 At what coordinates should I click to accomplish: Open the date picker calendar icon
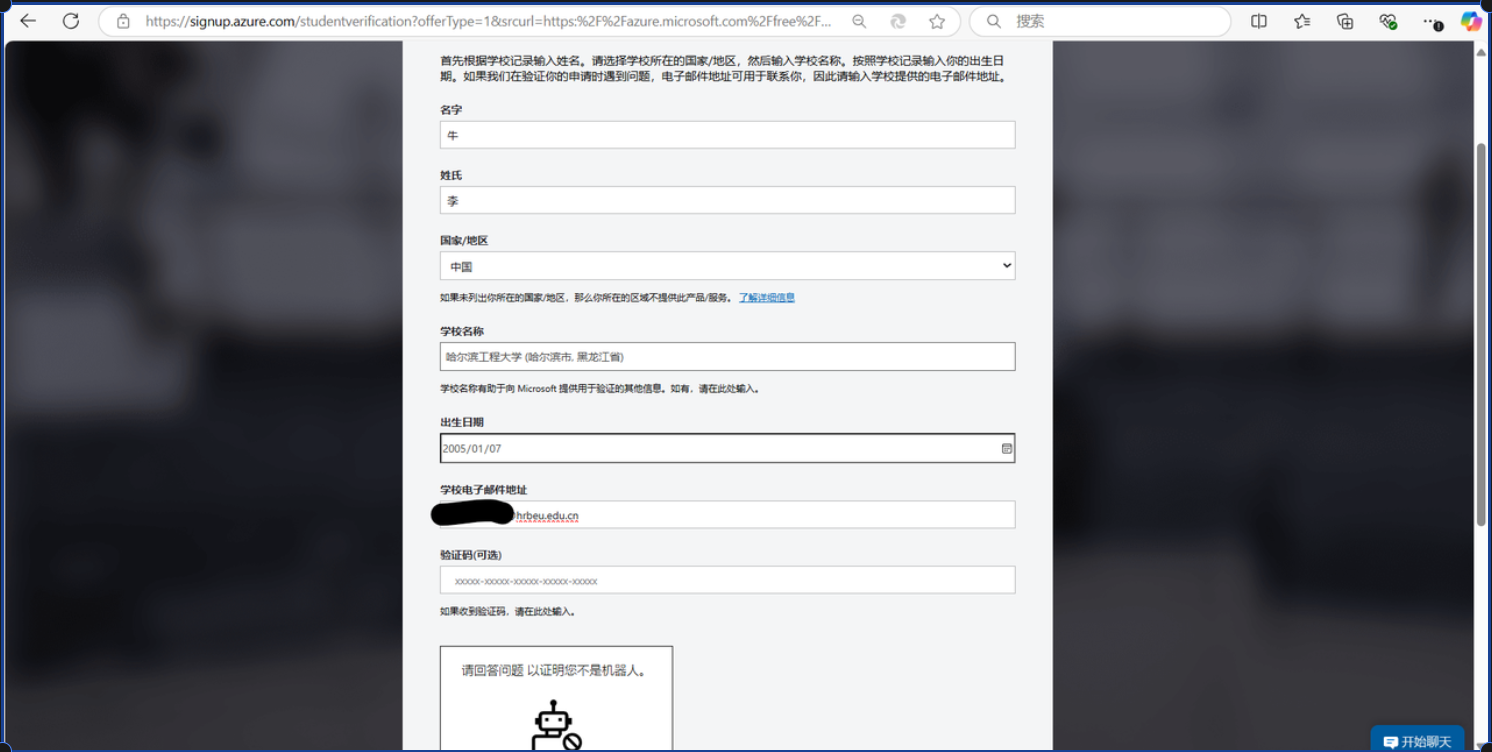(1006, 449)
